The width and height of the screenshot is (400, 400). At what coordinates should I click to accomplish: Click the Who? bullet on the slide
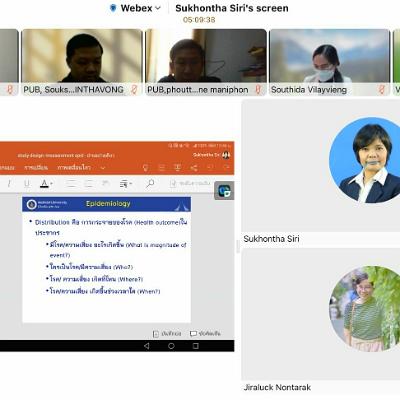point(89,267)
